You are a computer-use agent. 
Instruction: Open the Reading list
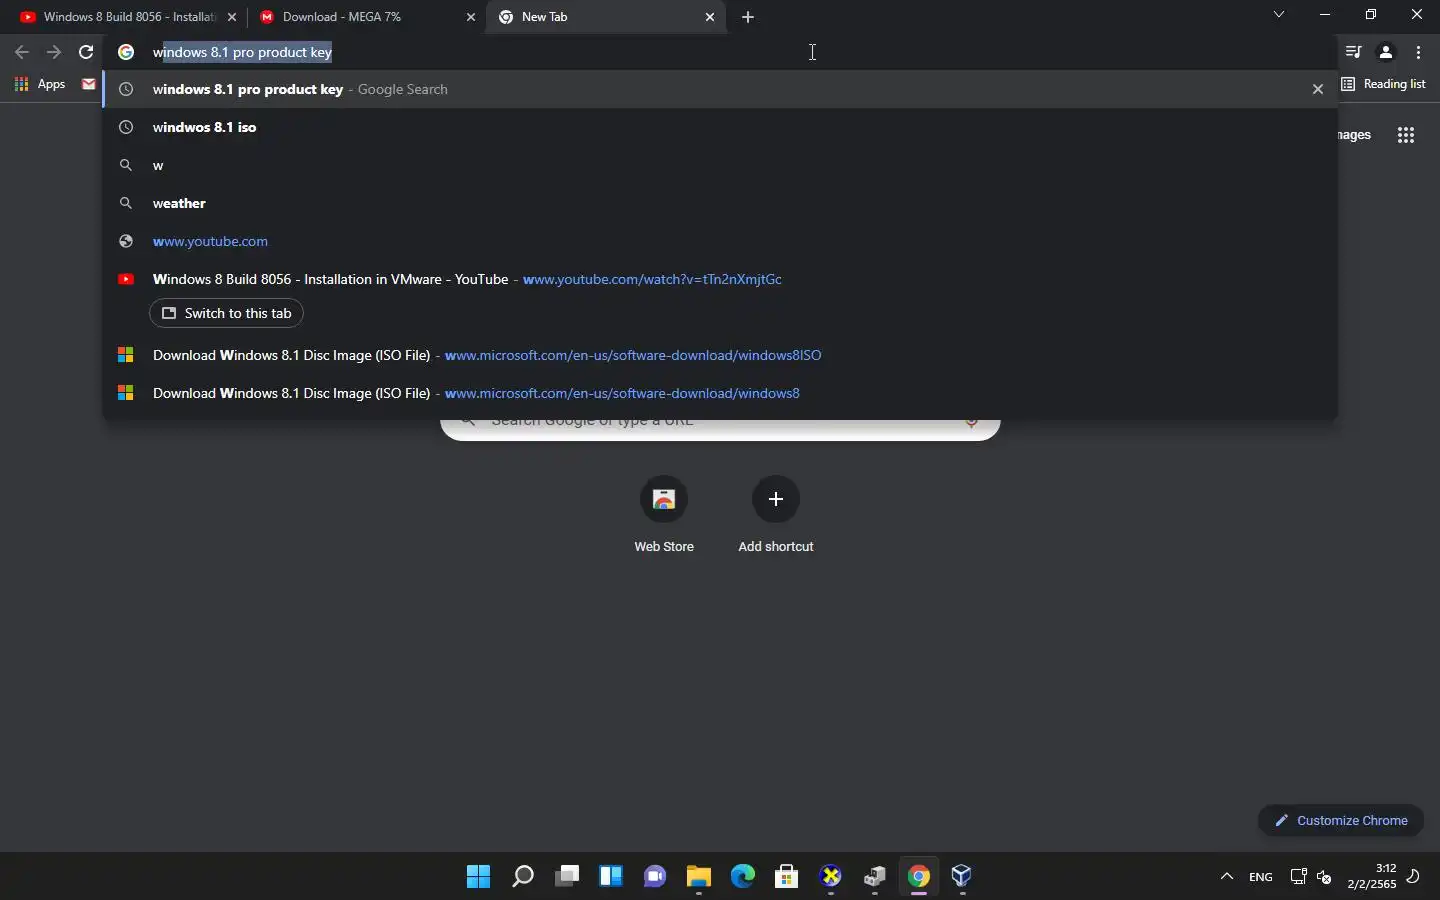click(1383, 84)
